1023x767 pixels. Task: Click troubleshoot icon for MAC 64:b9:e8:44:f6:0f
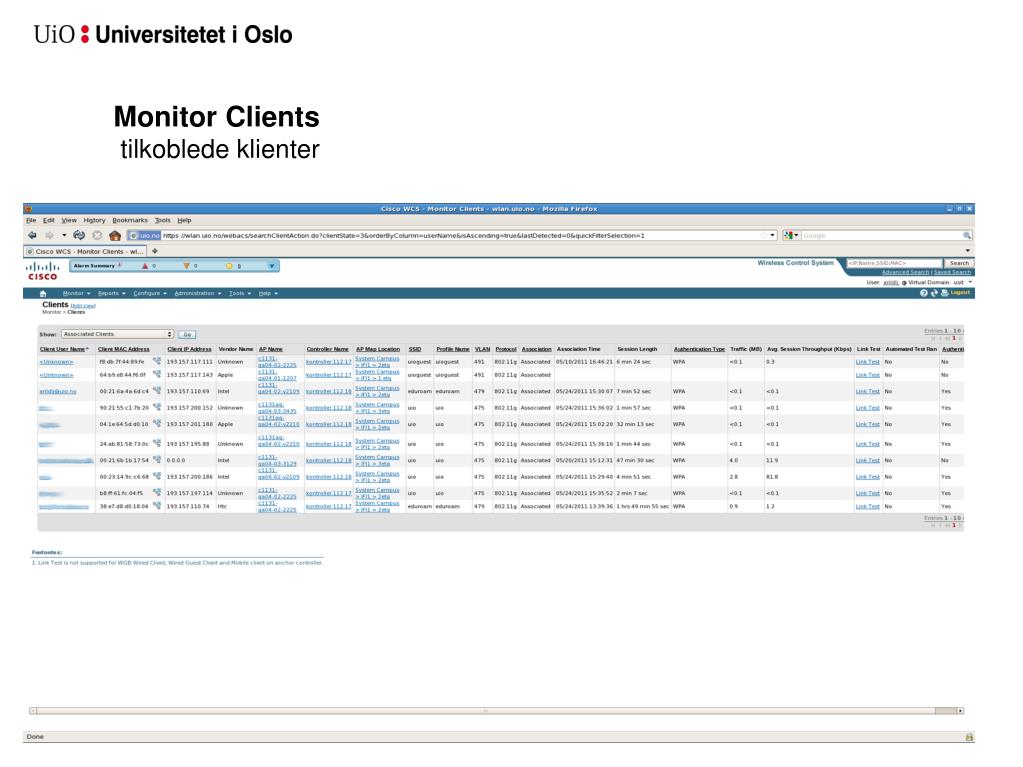pyautogui.click(x=157, y=374)
